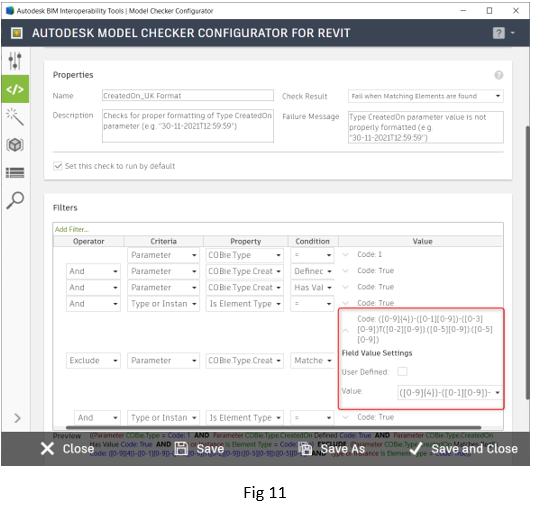This screenshot has height=508, width=535.
Task: Open Criteria dropdown in COBie.Type row
Action: pyautogui.click(x=163, y=255)
